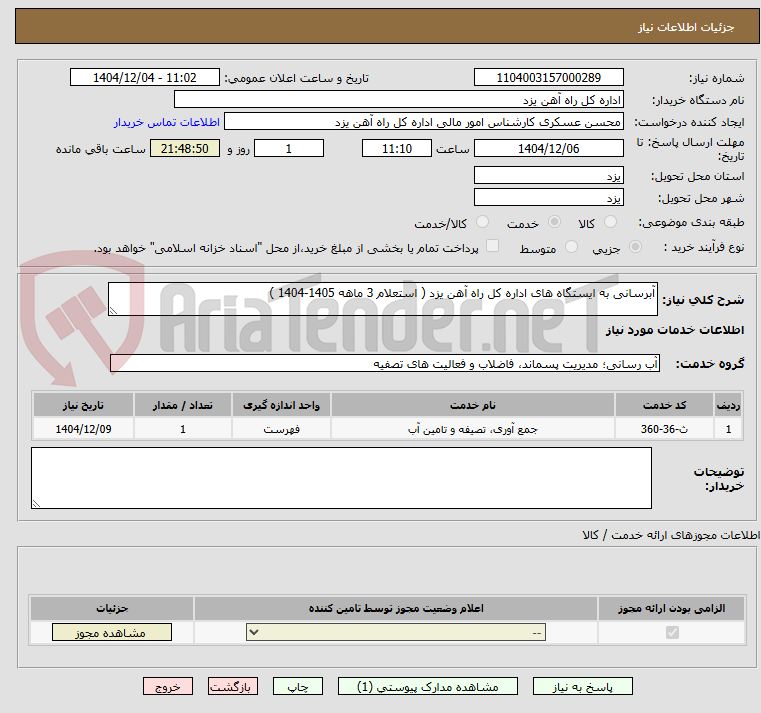Click the الزامی بودن ارائه مجوز header
This screenshot has height=713, width=761.
[672, 608]
